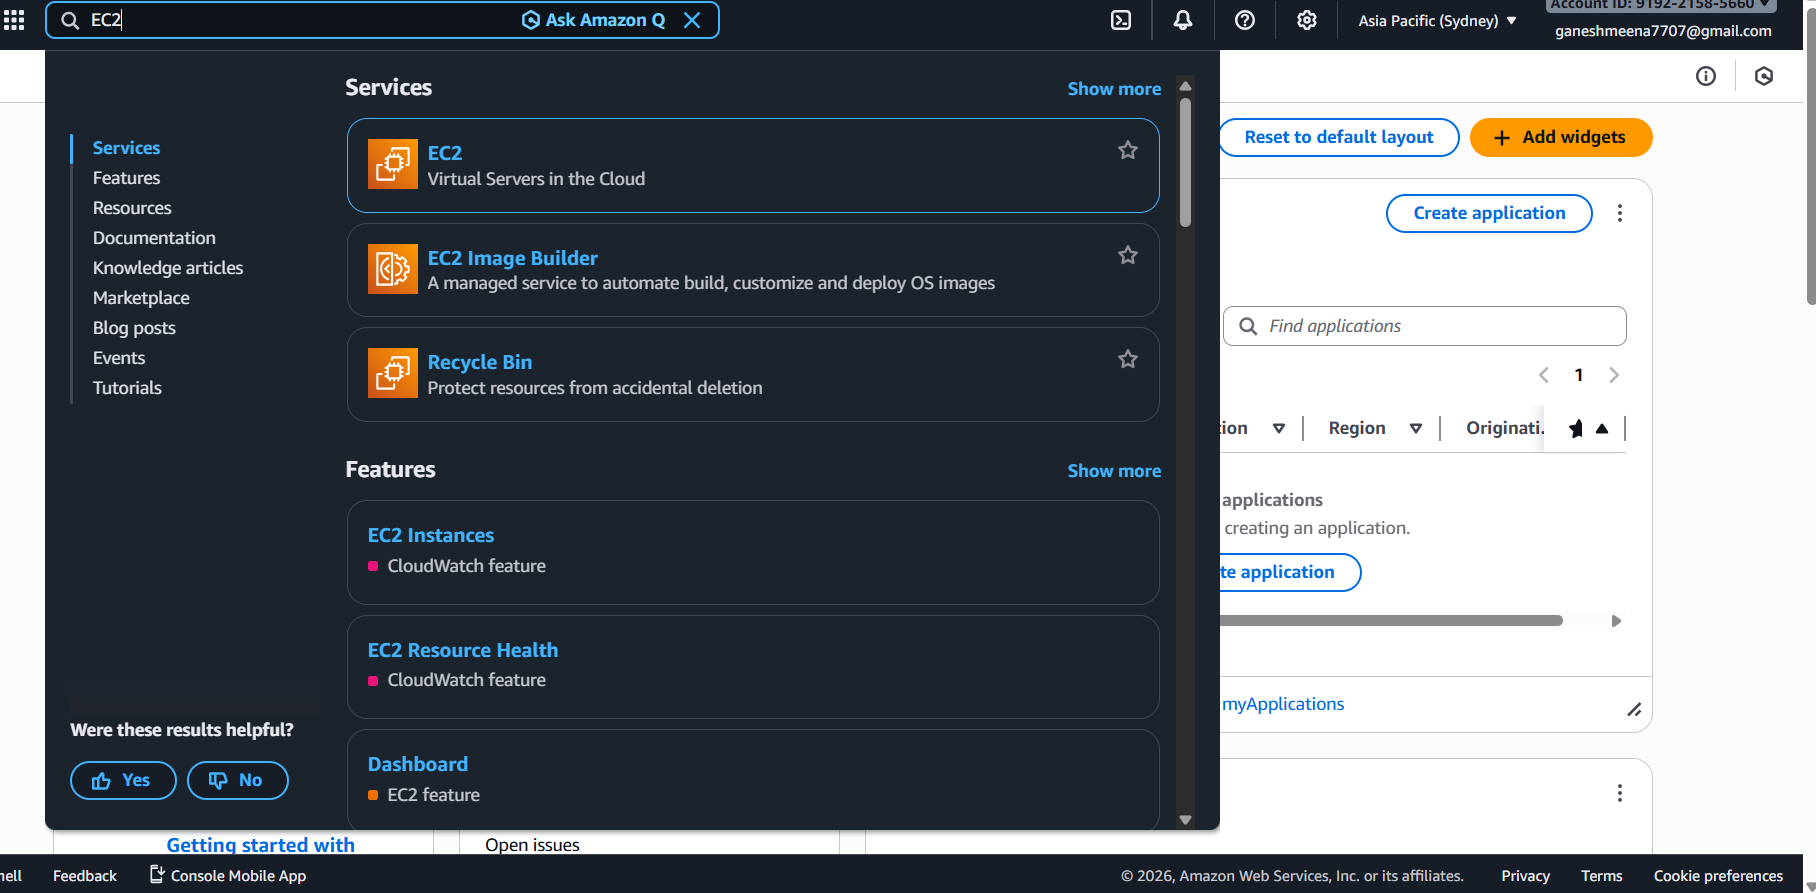1816x893 pixels.
Task: Click the search results vertical scrollbar
Action: (1185, 160)
